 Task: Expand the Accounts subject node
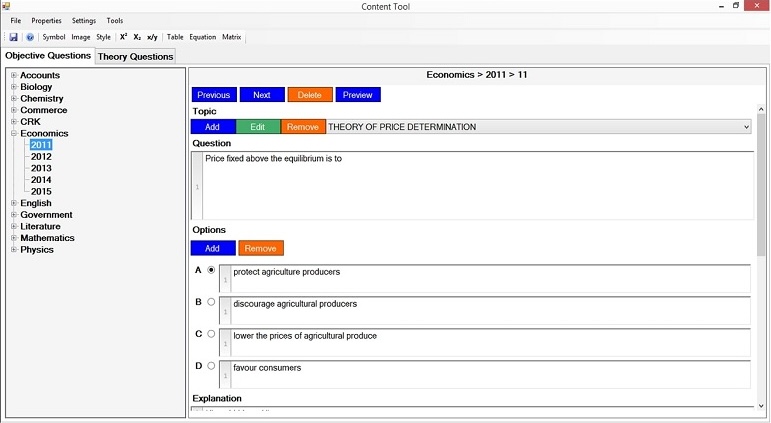(14, 75)
